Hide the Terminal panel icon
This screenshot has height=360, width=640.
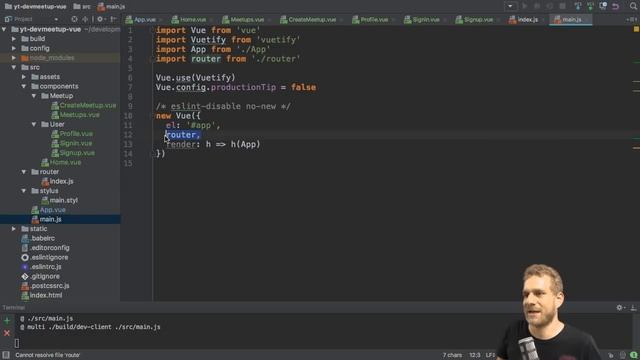[633, 308]
